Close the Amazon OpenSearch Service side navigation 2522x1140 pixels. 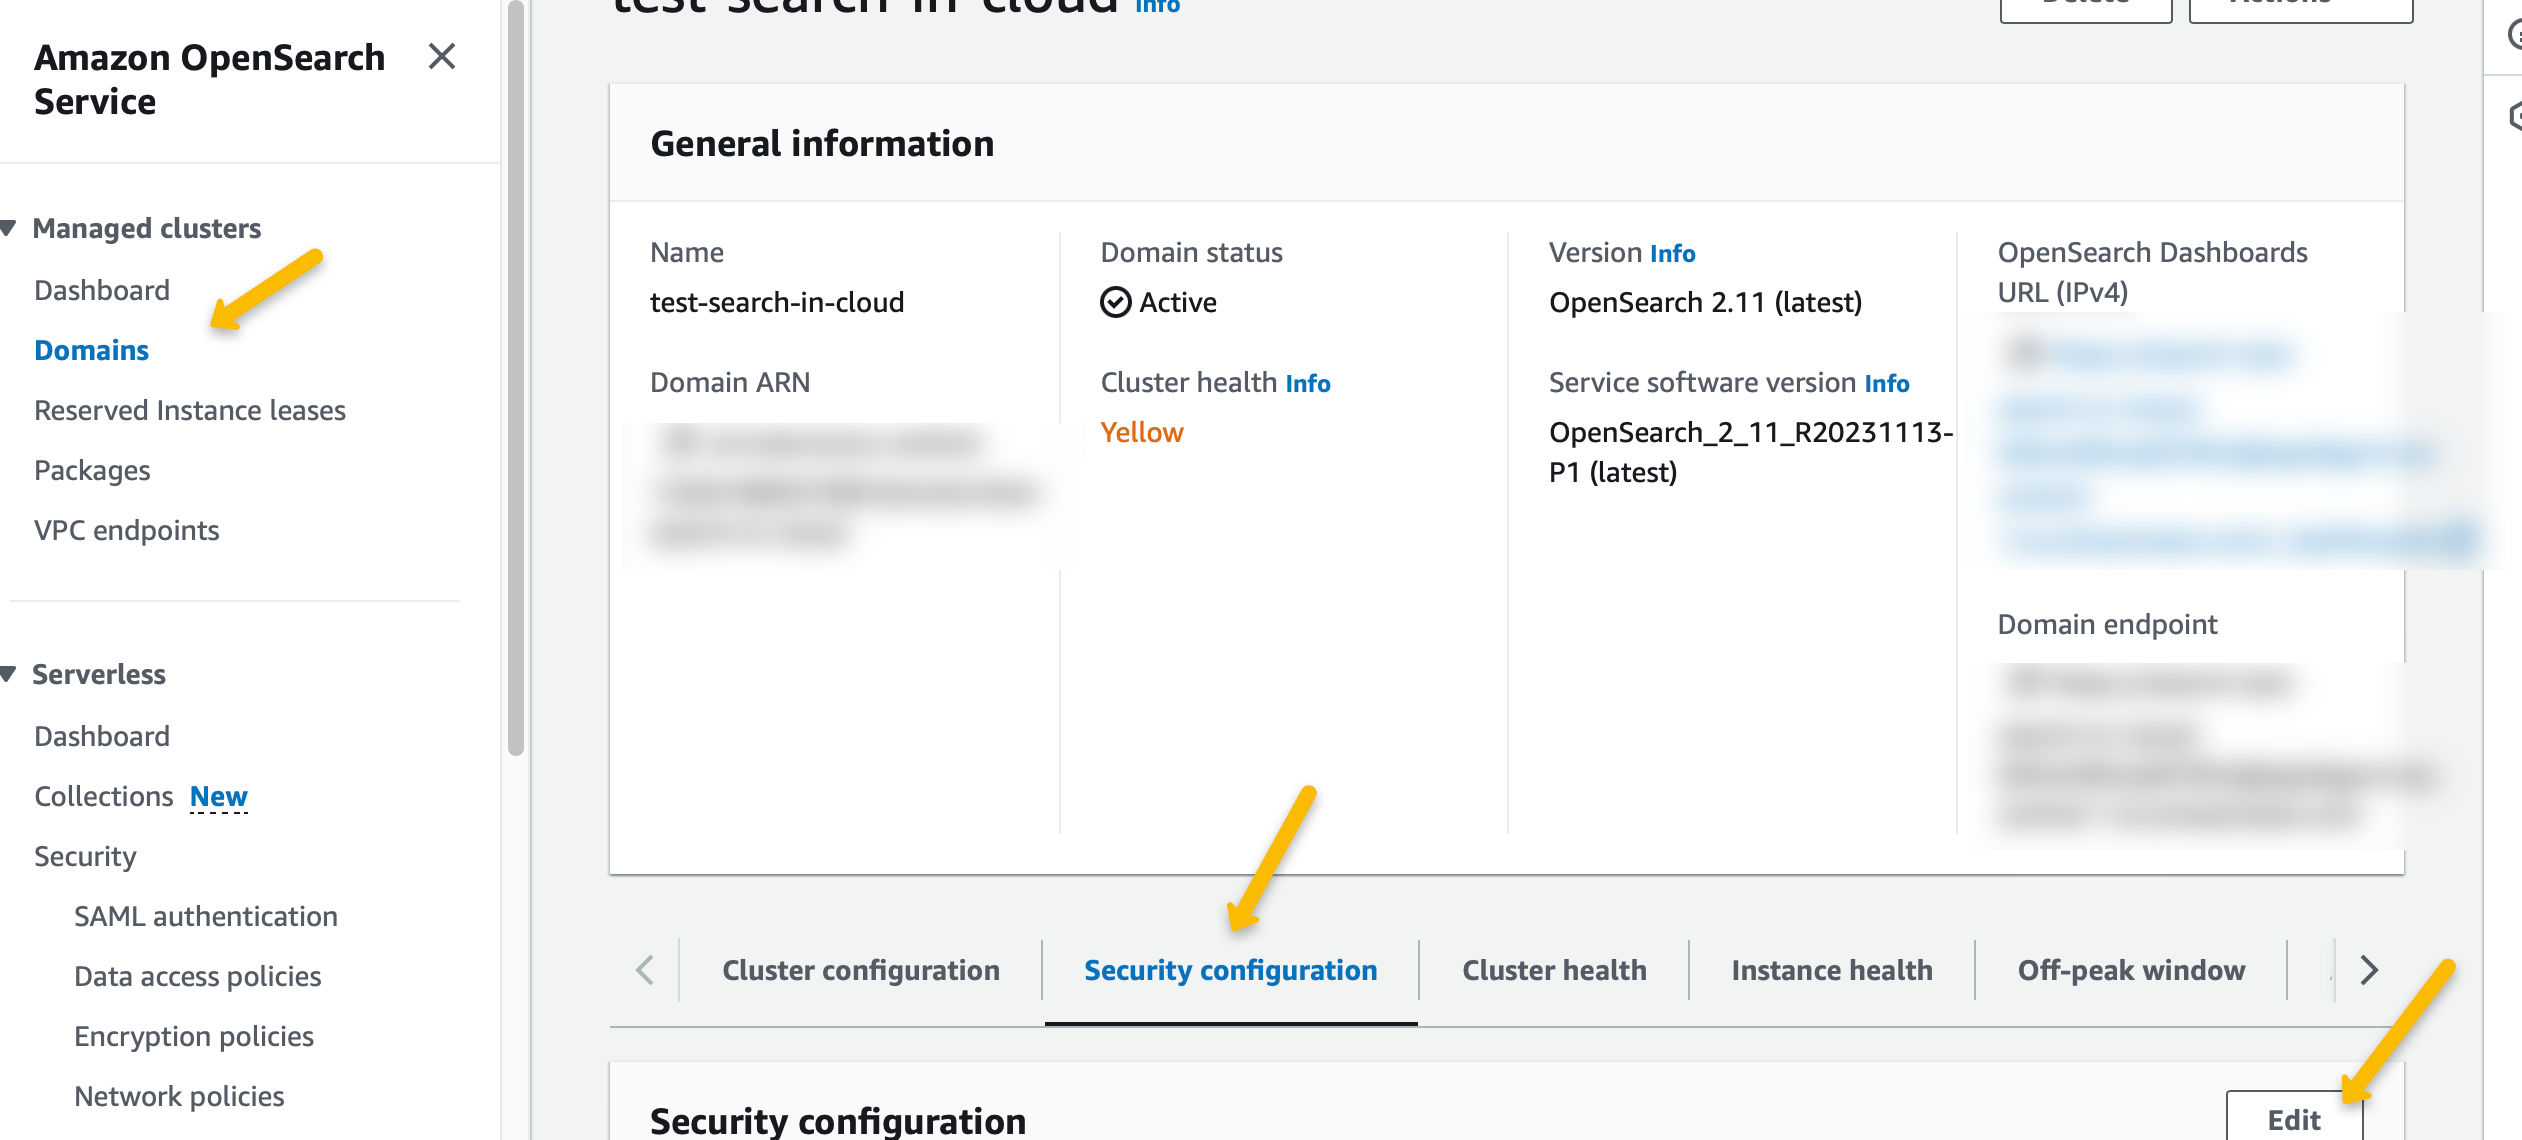pos(442,57)
